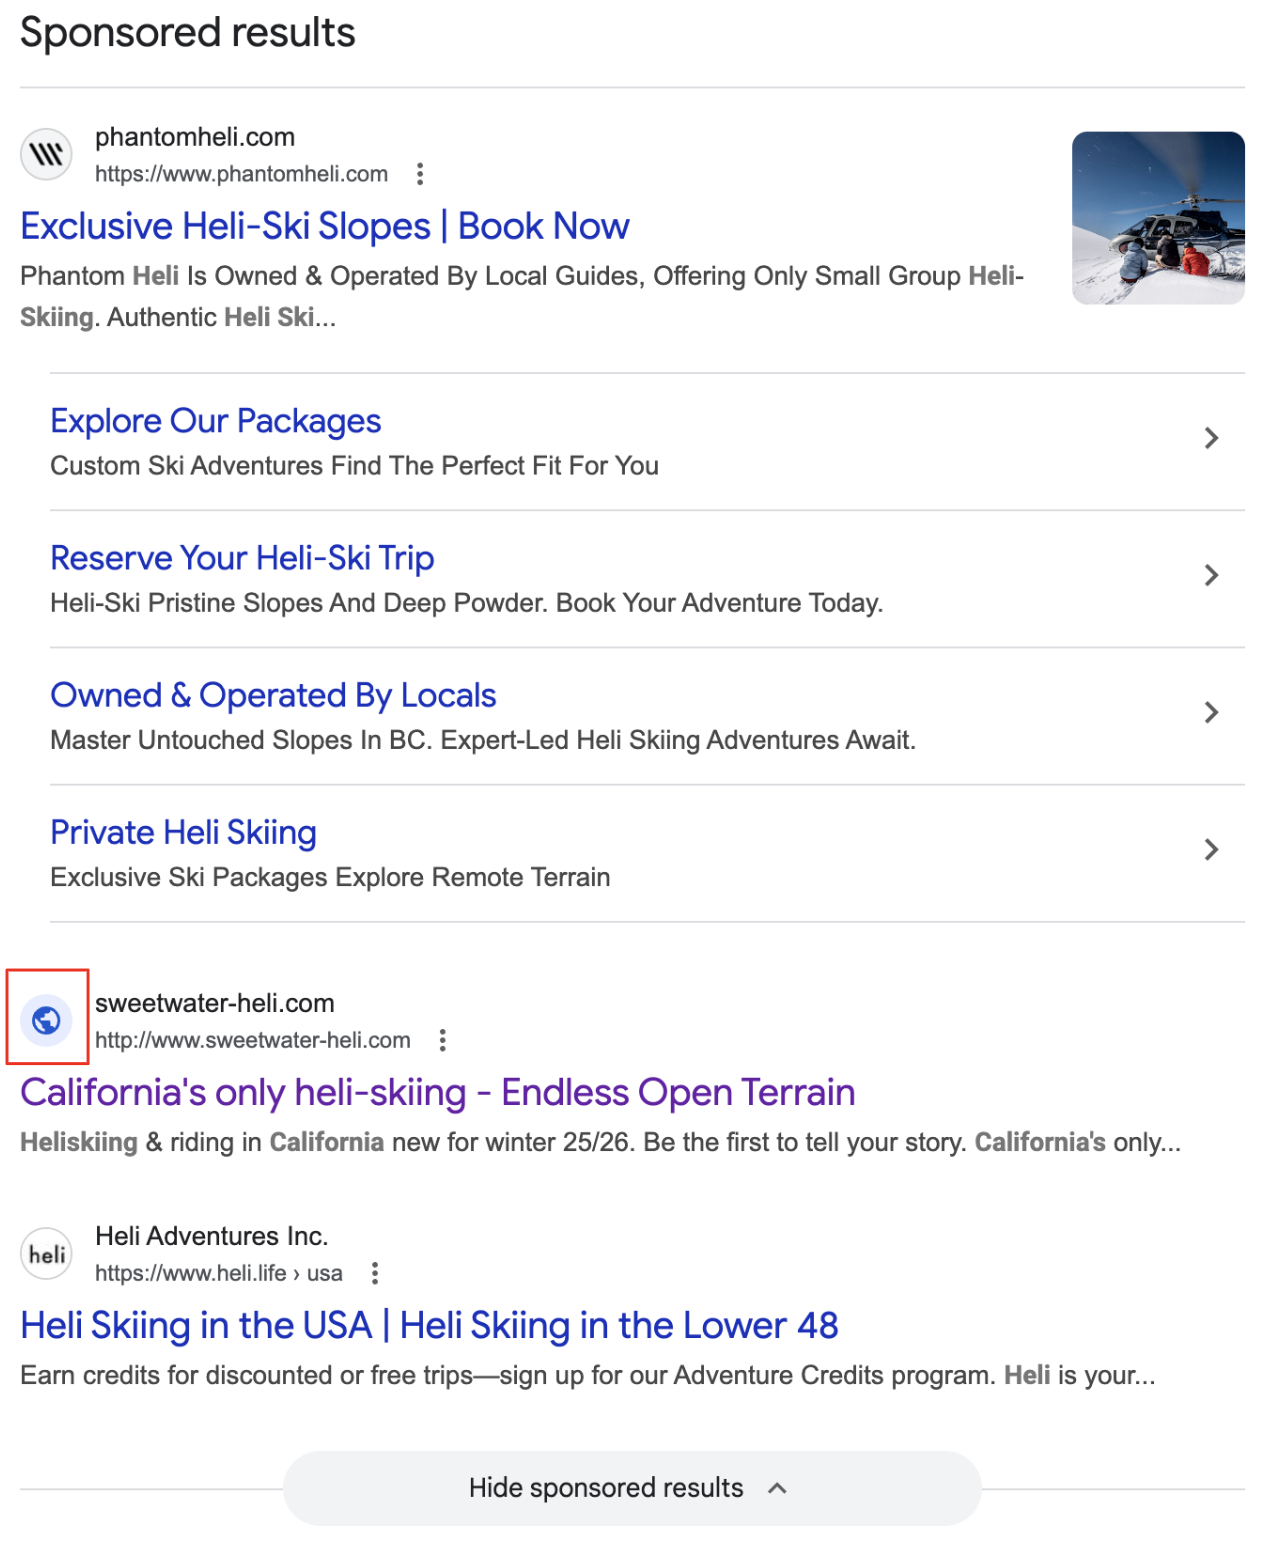Collapse using Hide sponsored results button

click(x=631, y=1488)
